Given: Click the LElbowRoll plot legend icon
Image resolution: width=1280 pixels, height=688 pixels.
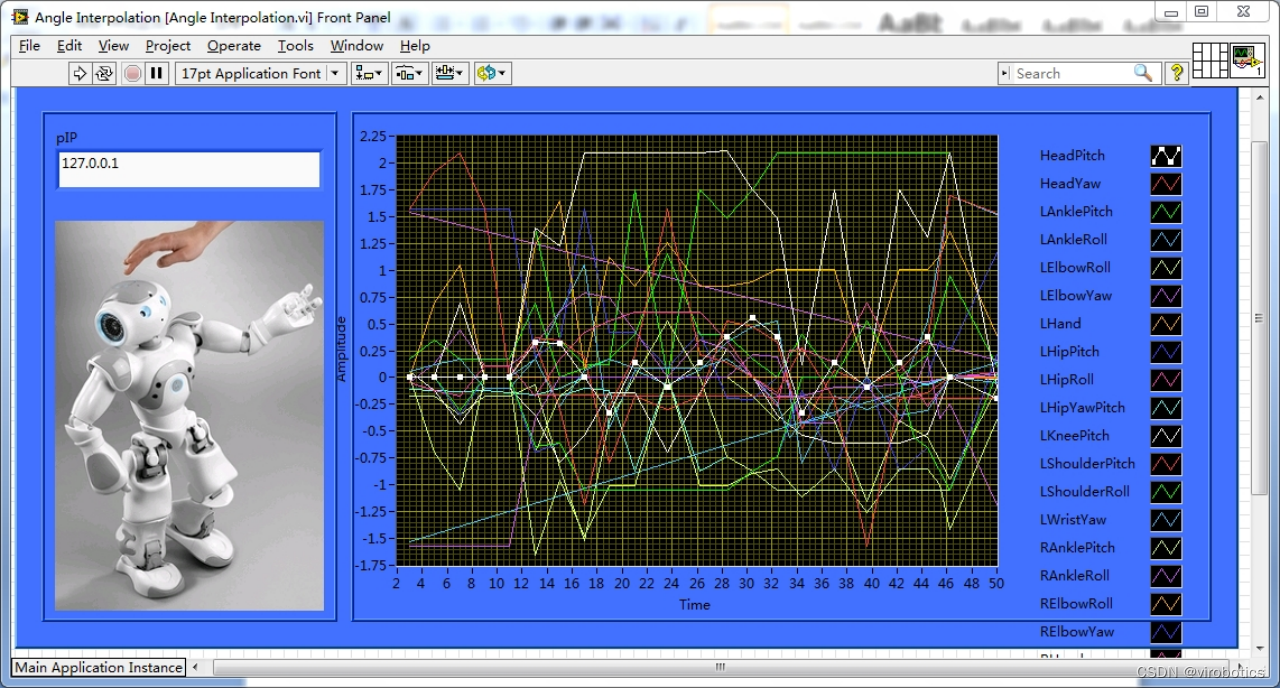Looking at the screenshot, I should 1165,268.
